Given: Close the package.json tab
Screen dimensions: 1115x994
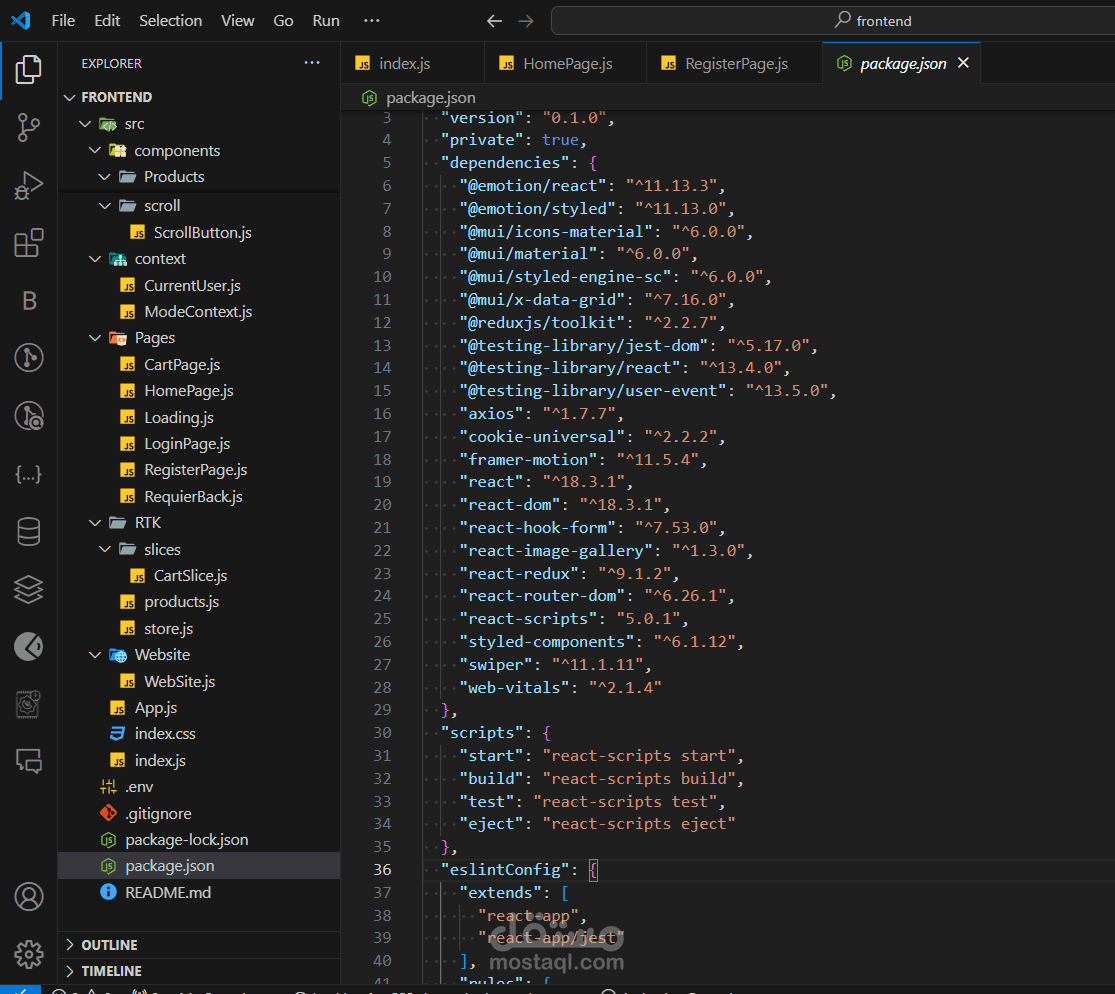Looking at the screenshot, I should (x=964, y=63).
